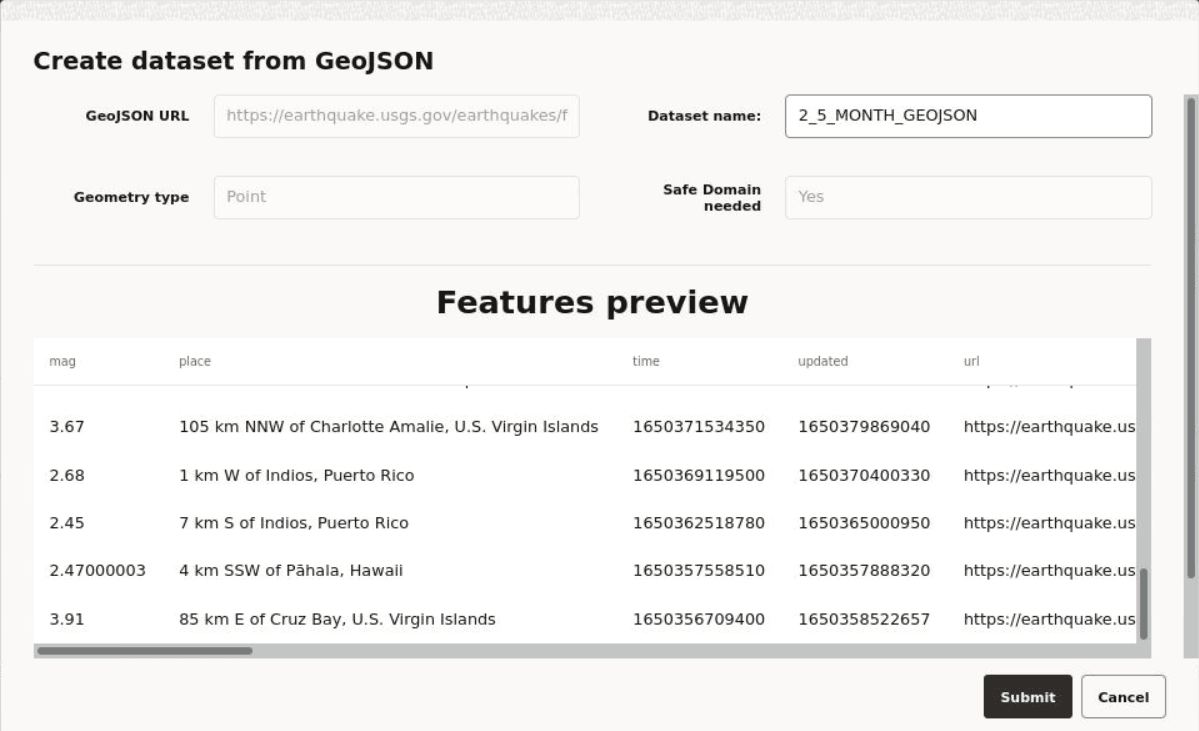Click the dialog's outer vertical scrollbar
1199x731 pixels.
(1191, 338)
